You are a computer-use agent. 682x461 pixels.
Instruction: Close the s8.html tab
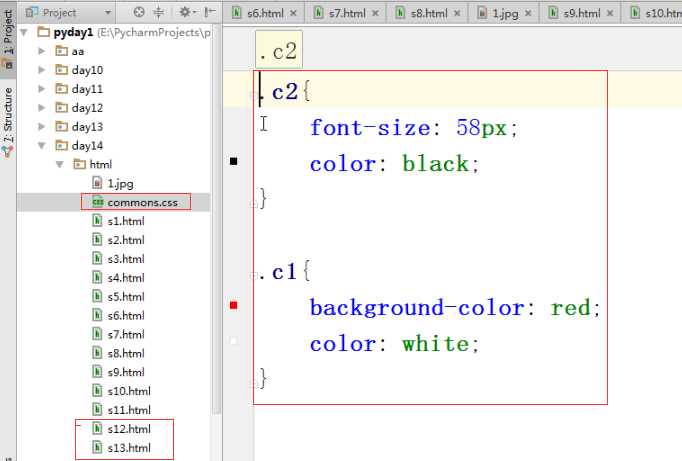click(457, 13)
